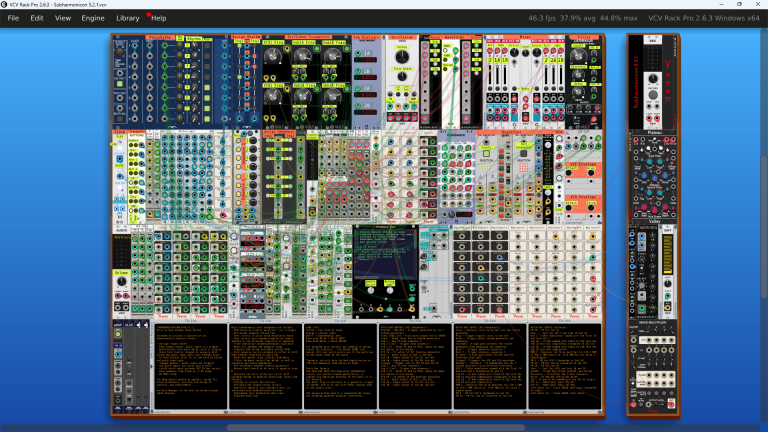The width and height of the screenshot is (768, 432).
Task: Turn the Filter Resonance knob
Action: click(578, 73)
